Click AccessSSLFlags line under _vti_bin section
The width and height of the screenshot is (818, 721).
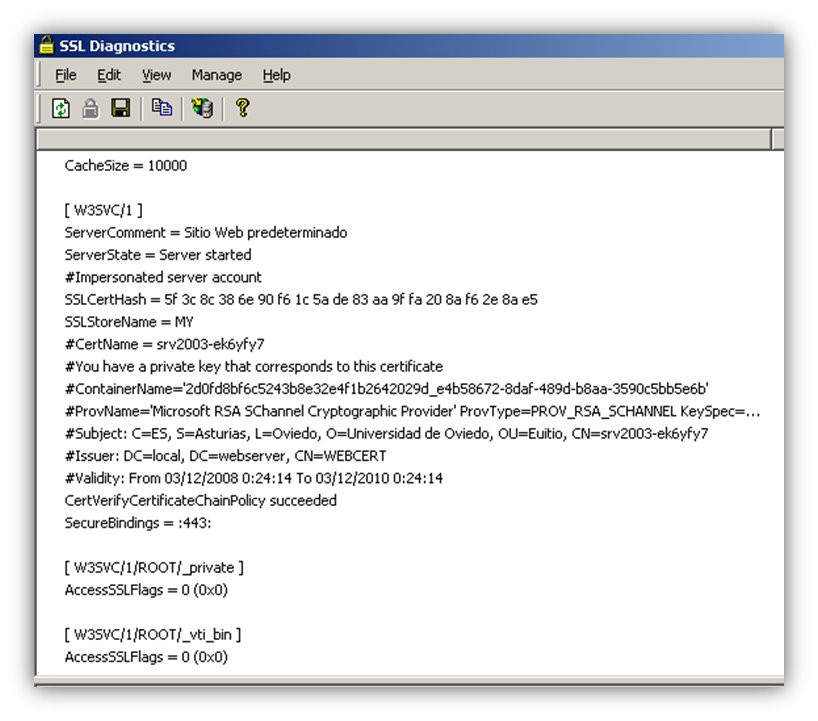click(x=146, y=657)
